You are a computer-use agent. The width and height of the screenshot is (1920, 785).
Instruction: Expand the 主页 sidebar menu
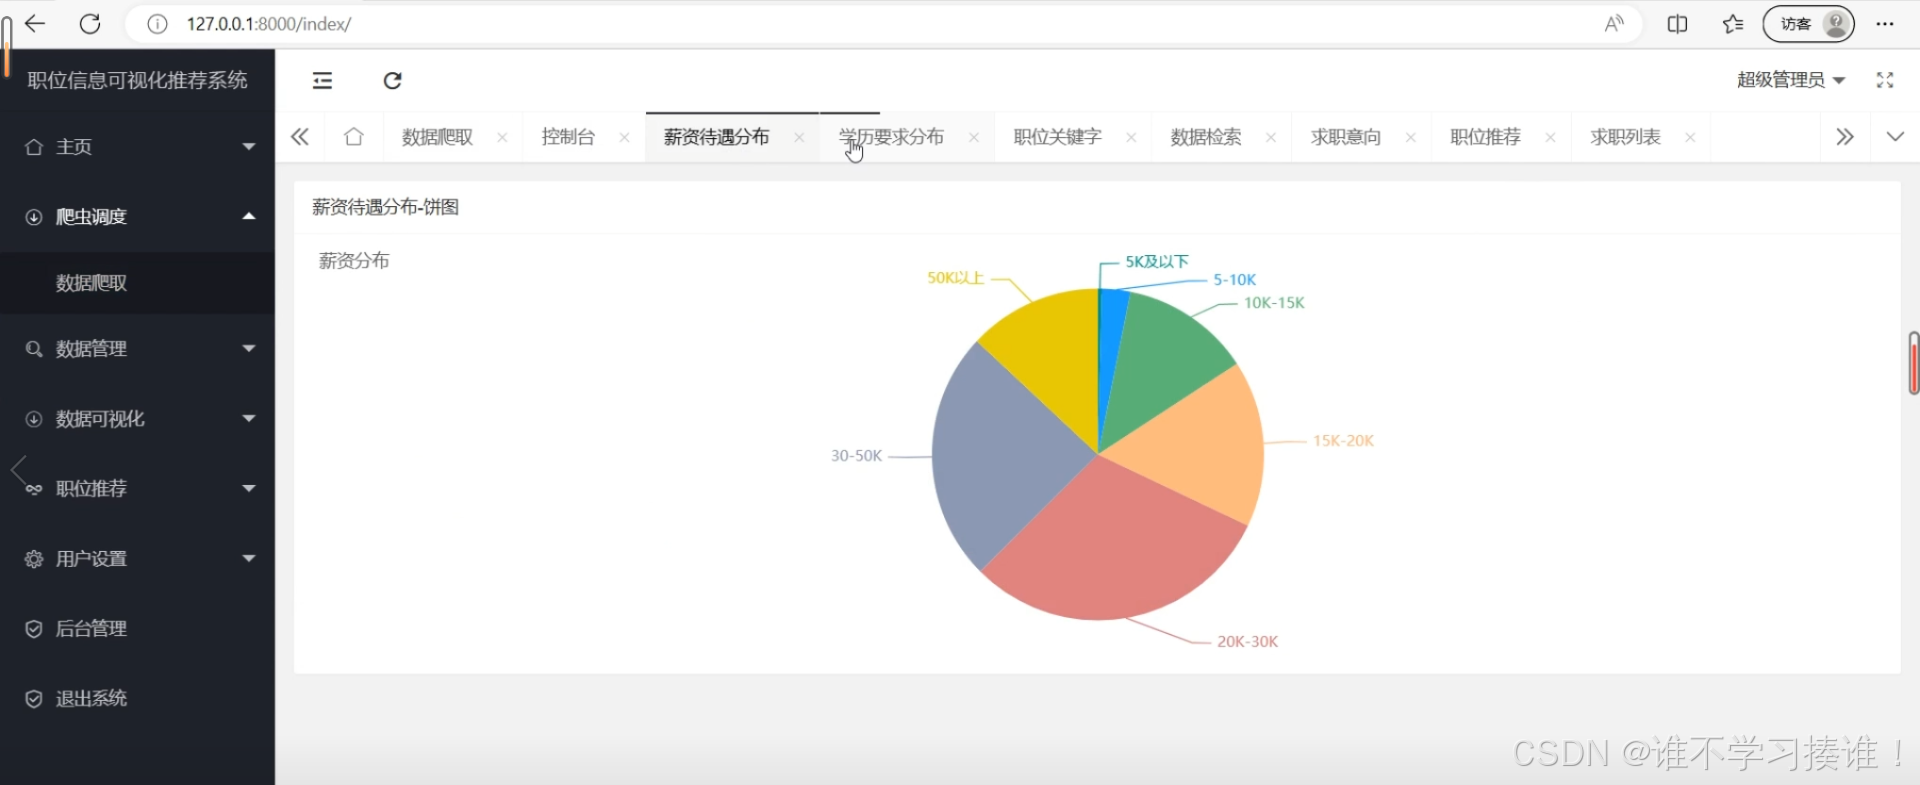(138, 147)
